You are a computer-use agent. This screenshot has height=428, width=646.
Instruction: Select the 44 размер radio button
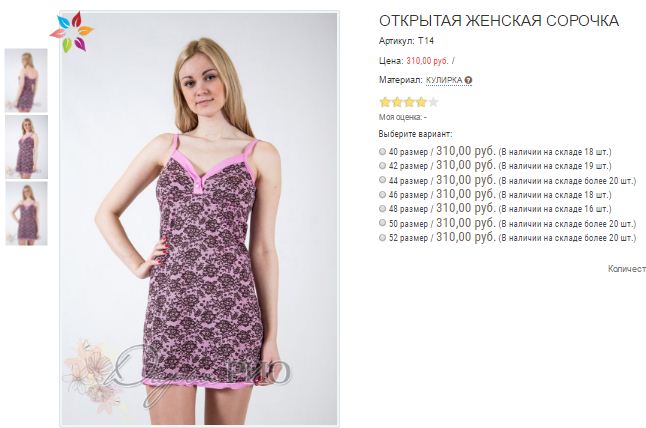coord(383,181)
